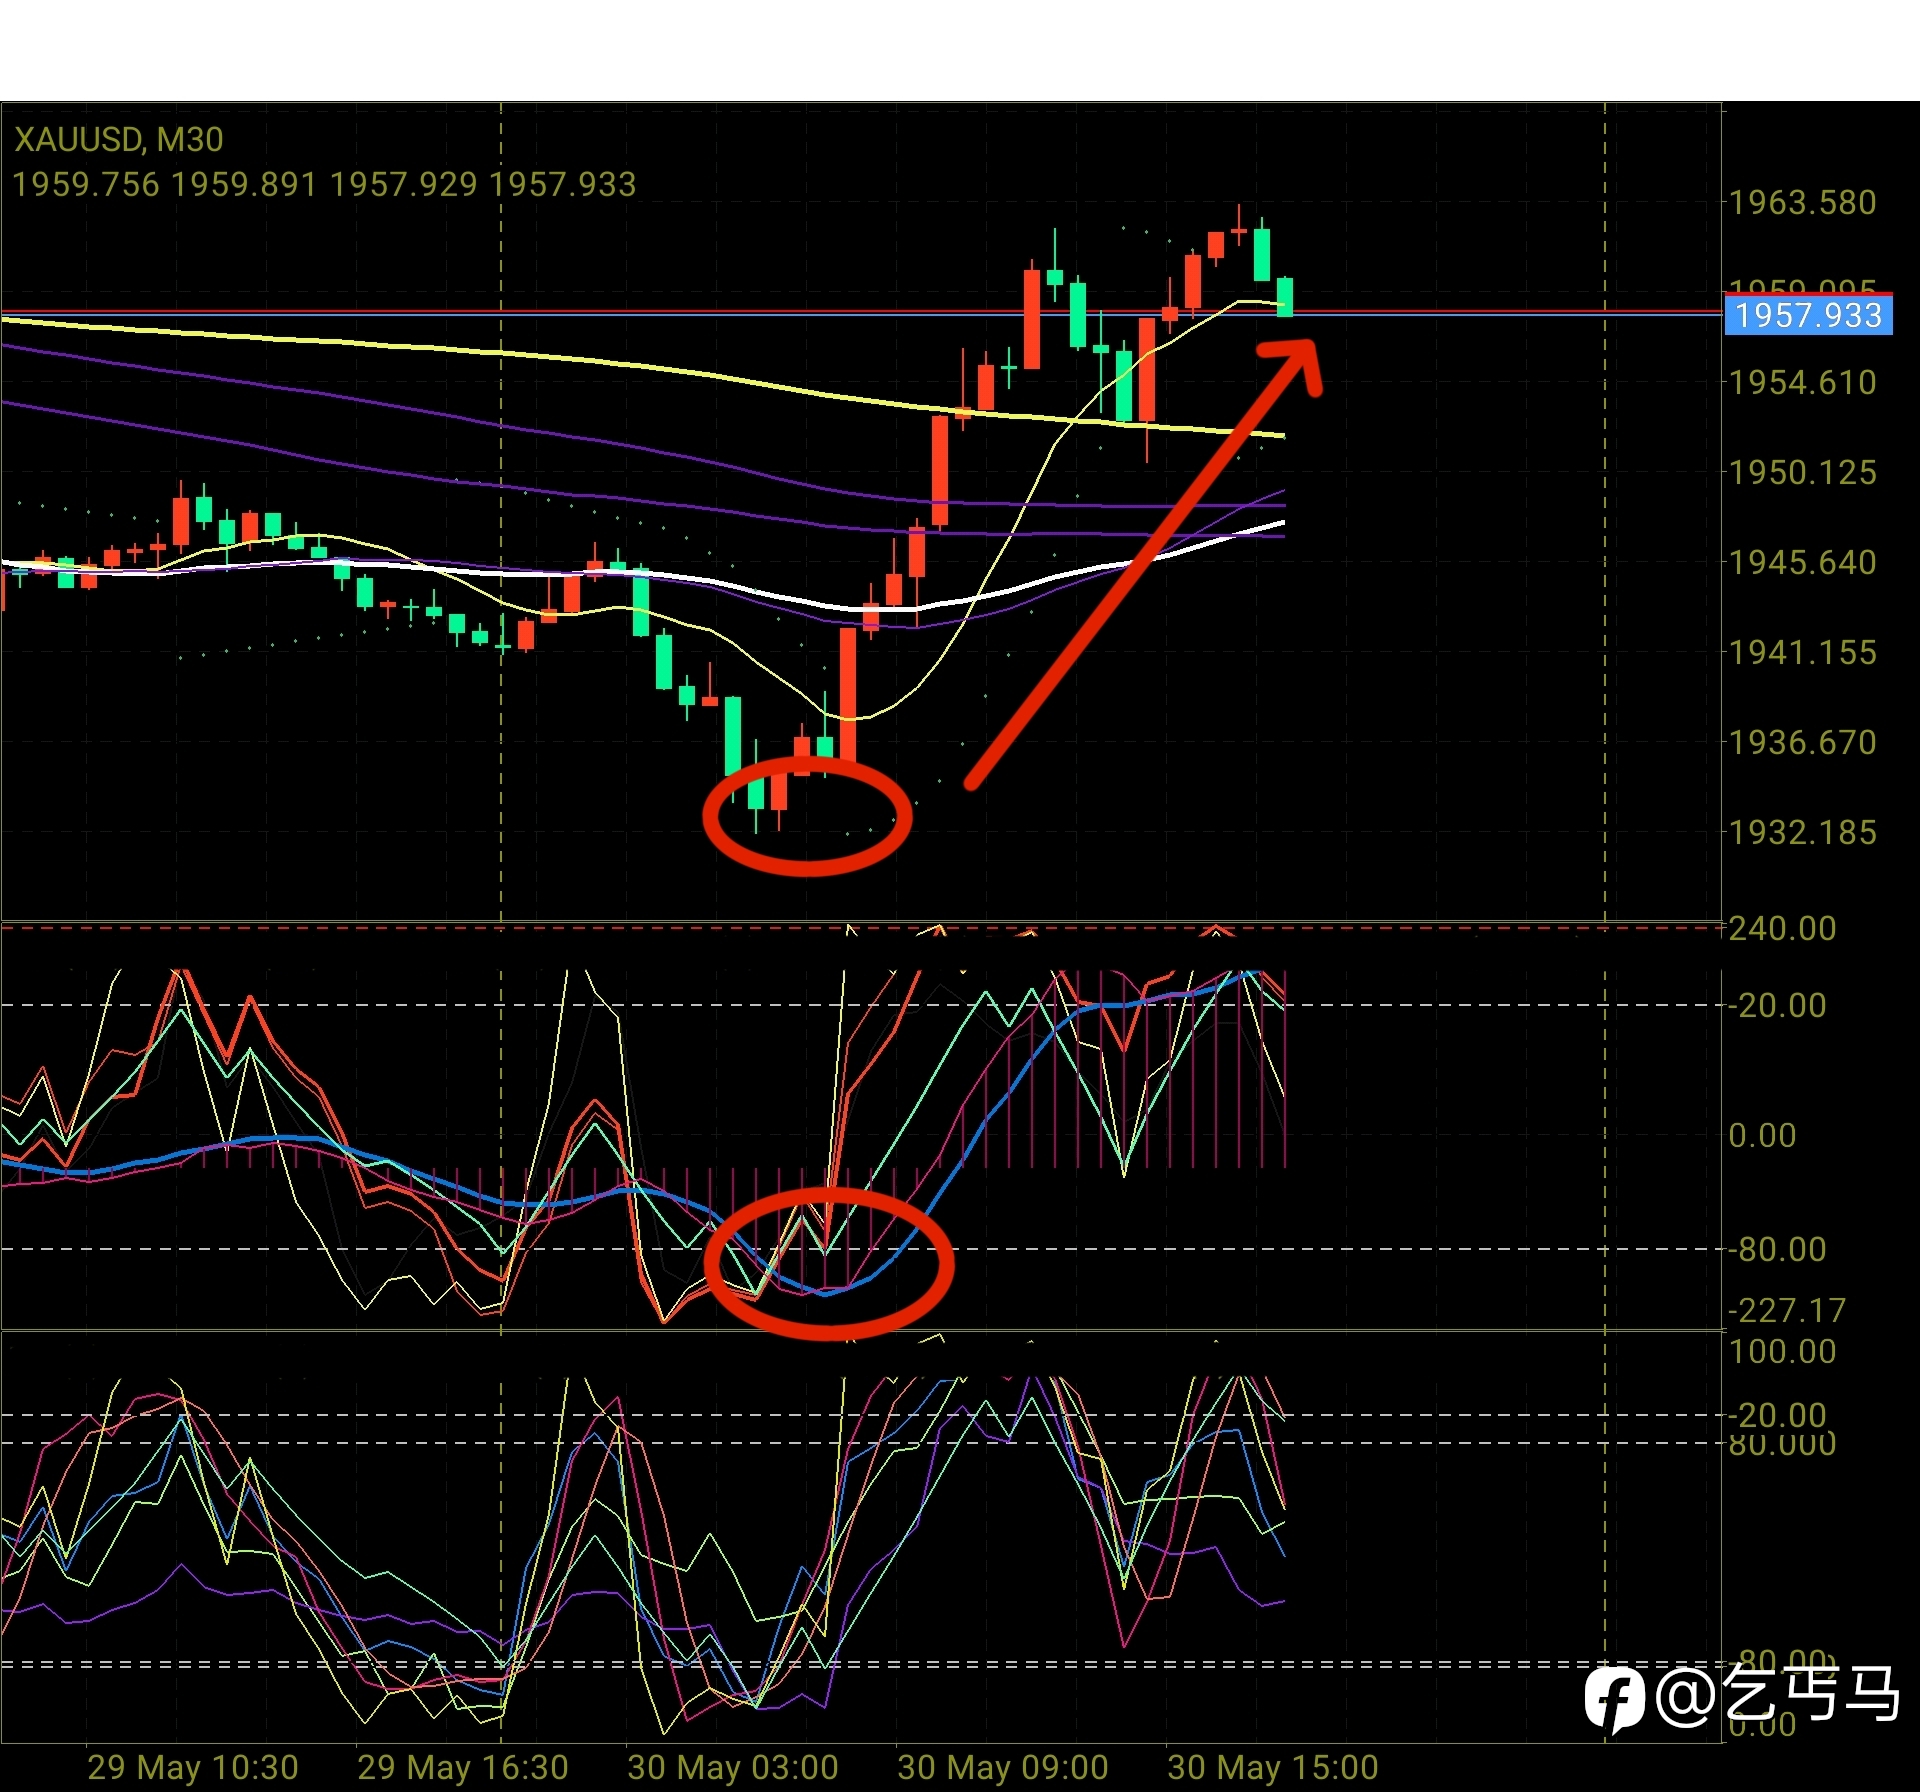
Task: Click the 30 May 03:00 time label
Action: click(x=732, y=1767)
